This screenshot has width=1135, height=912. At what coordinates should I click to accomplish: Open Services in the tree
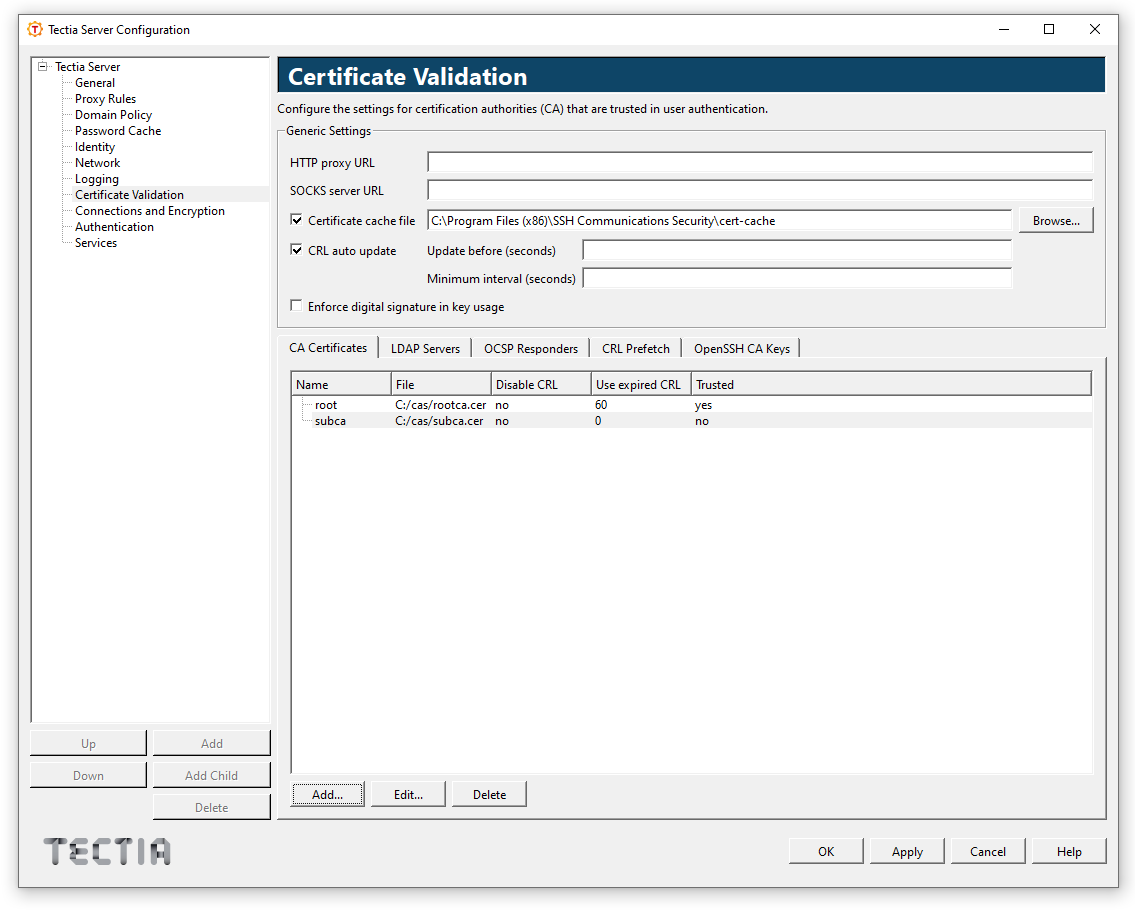(x=96, y=242)
